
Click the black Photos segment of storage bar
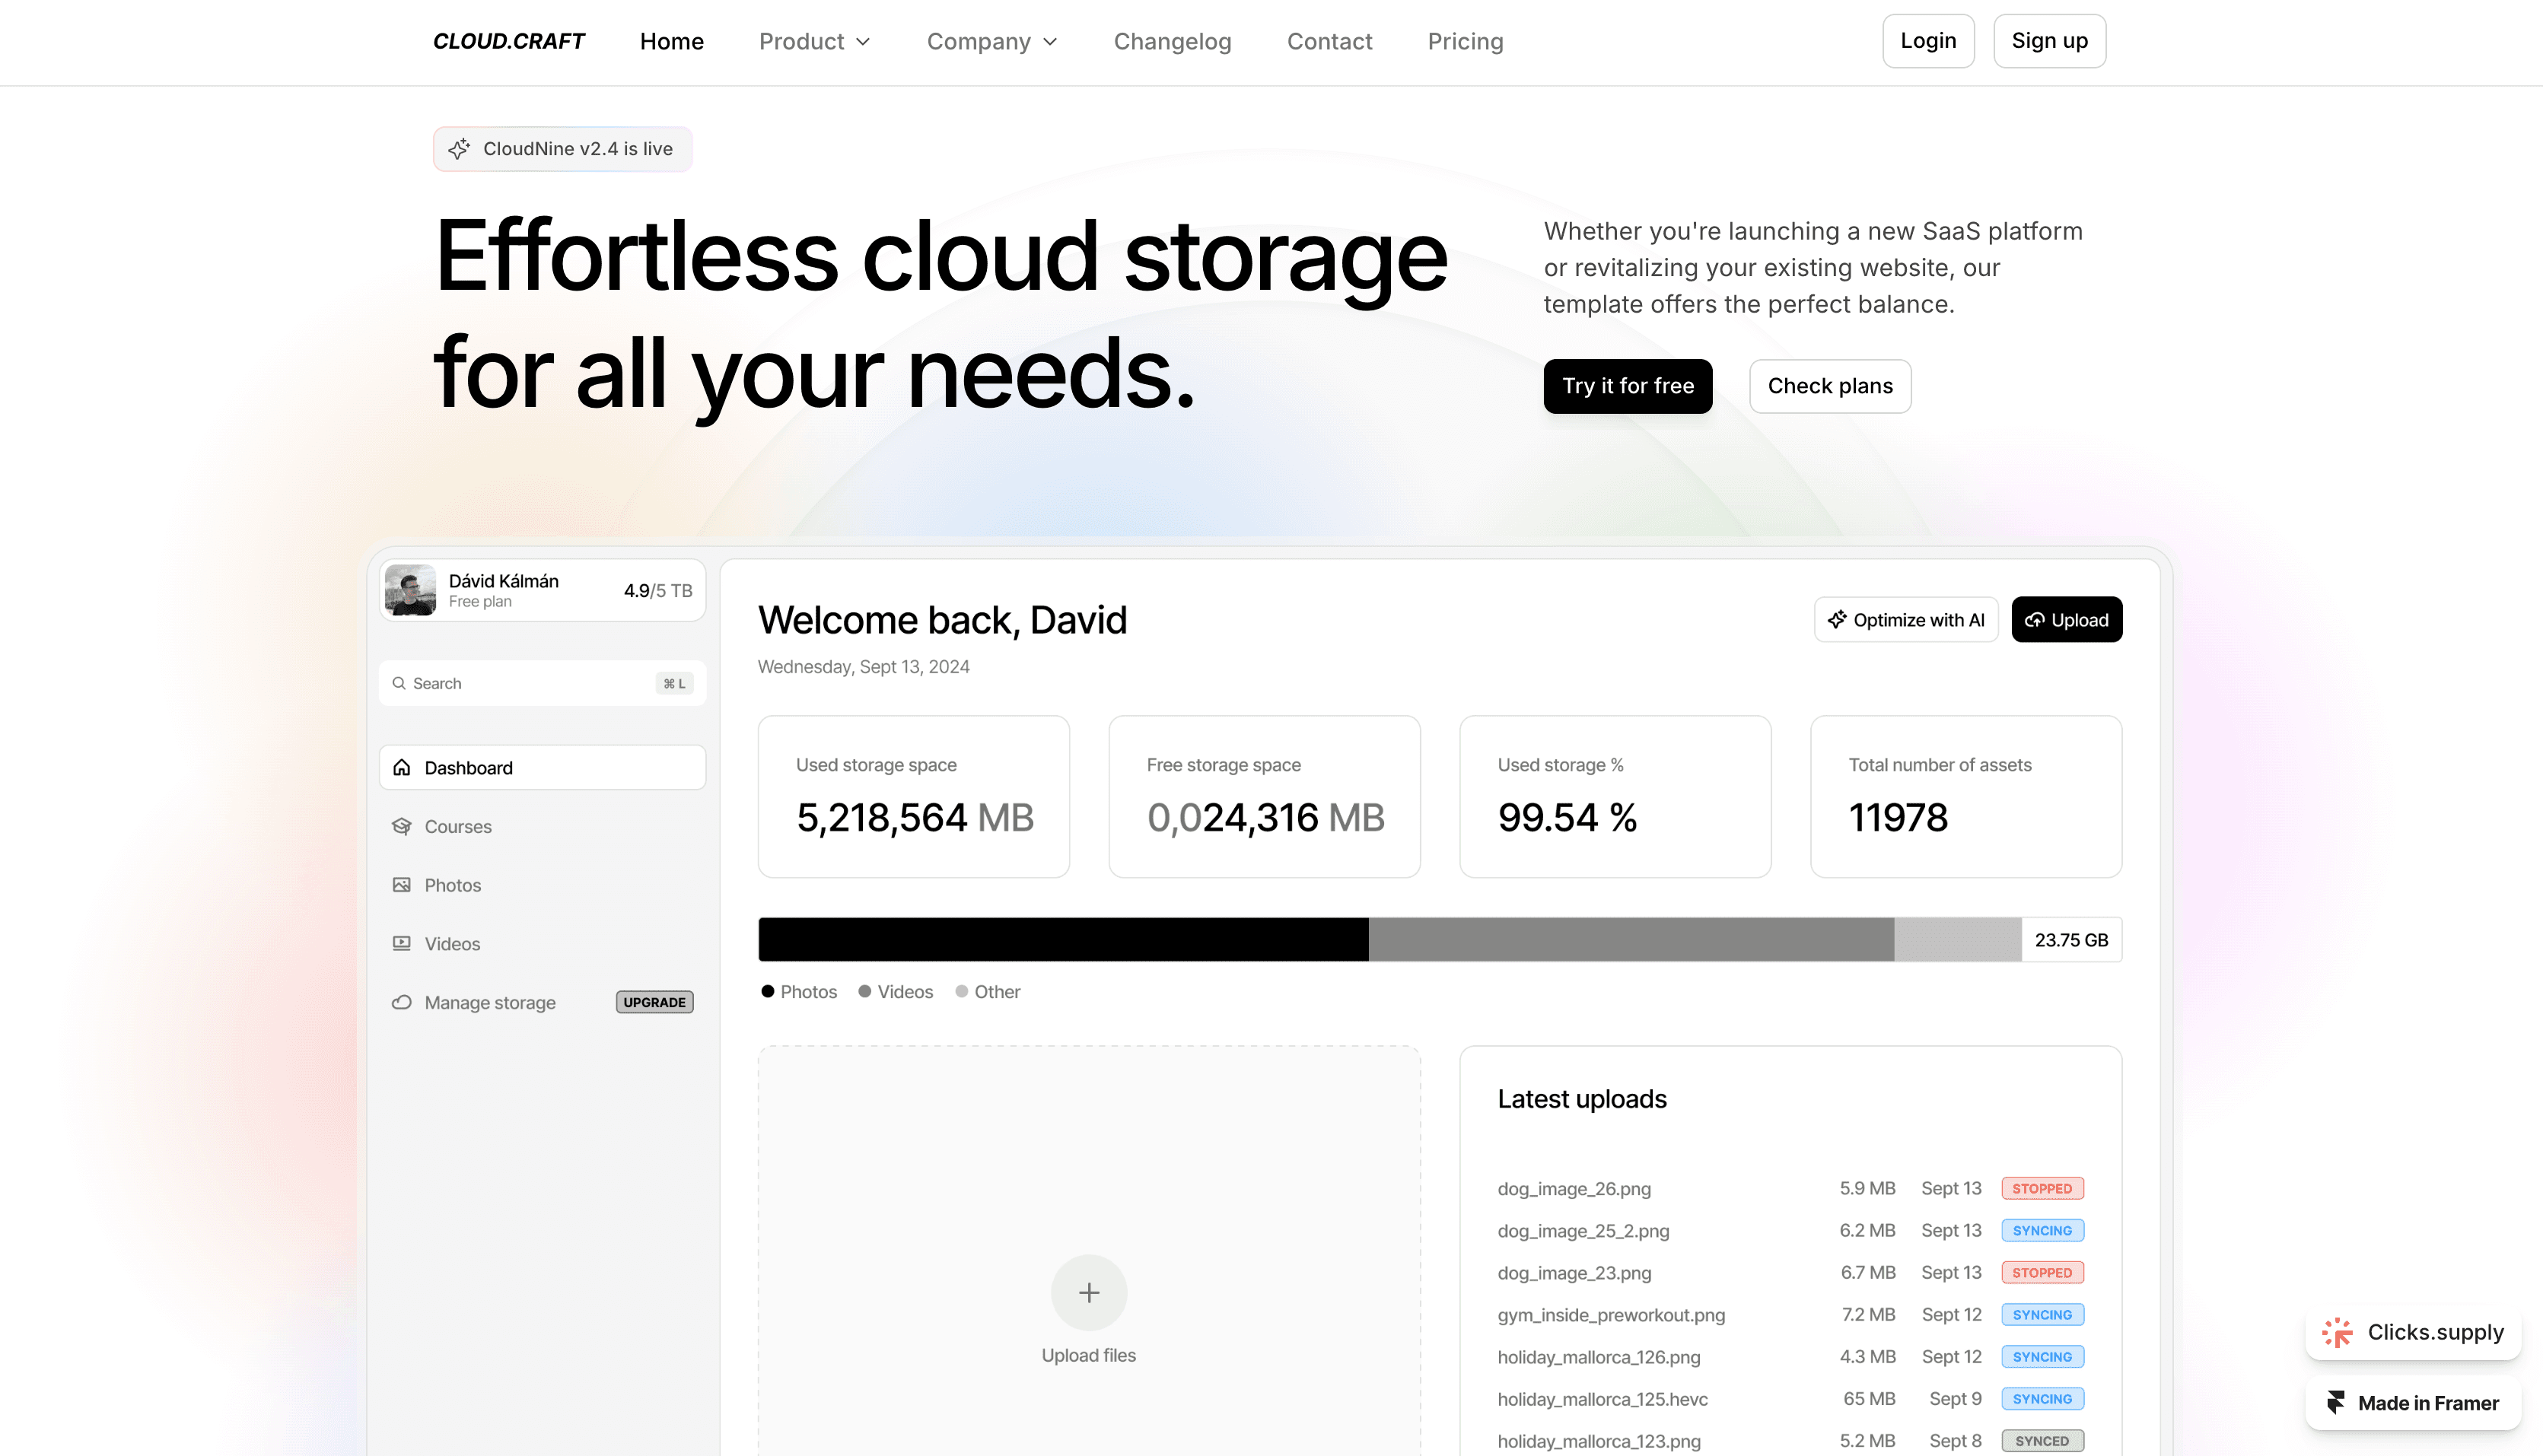(1063, 939)
